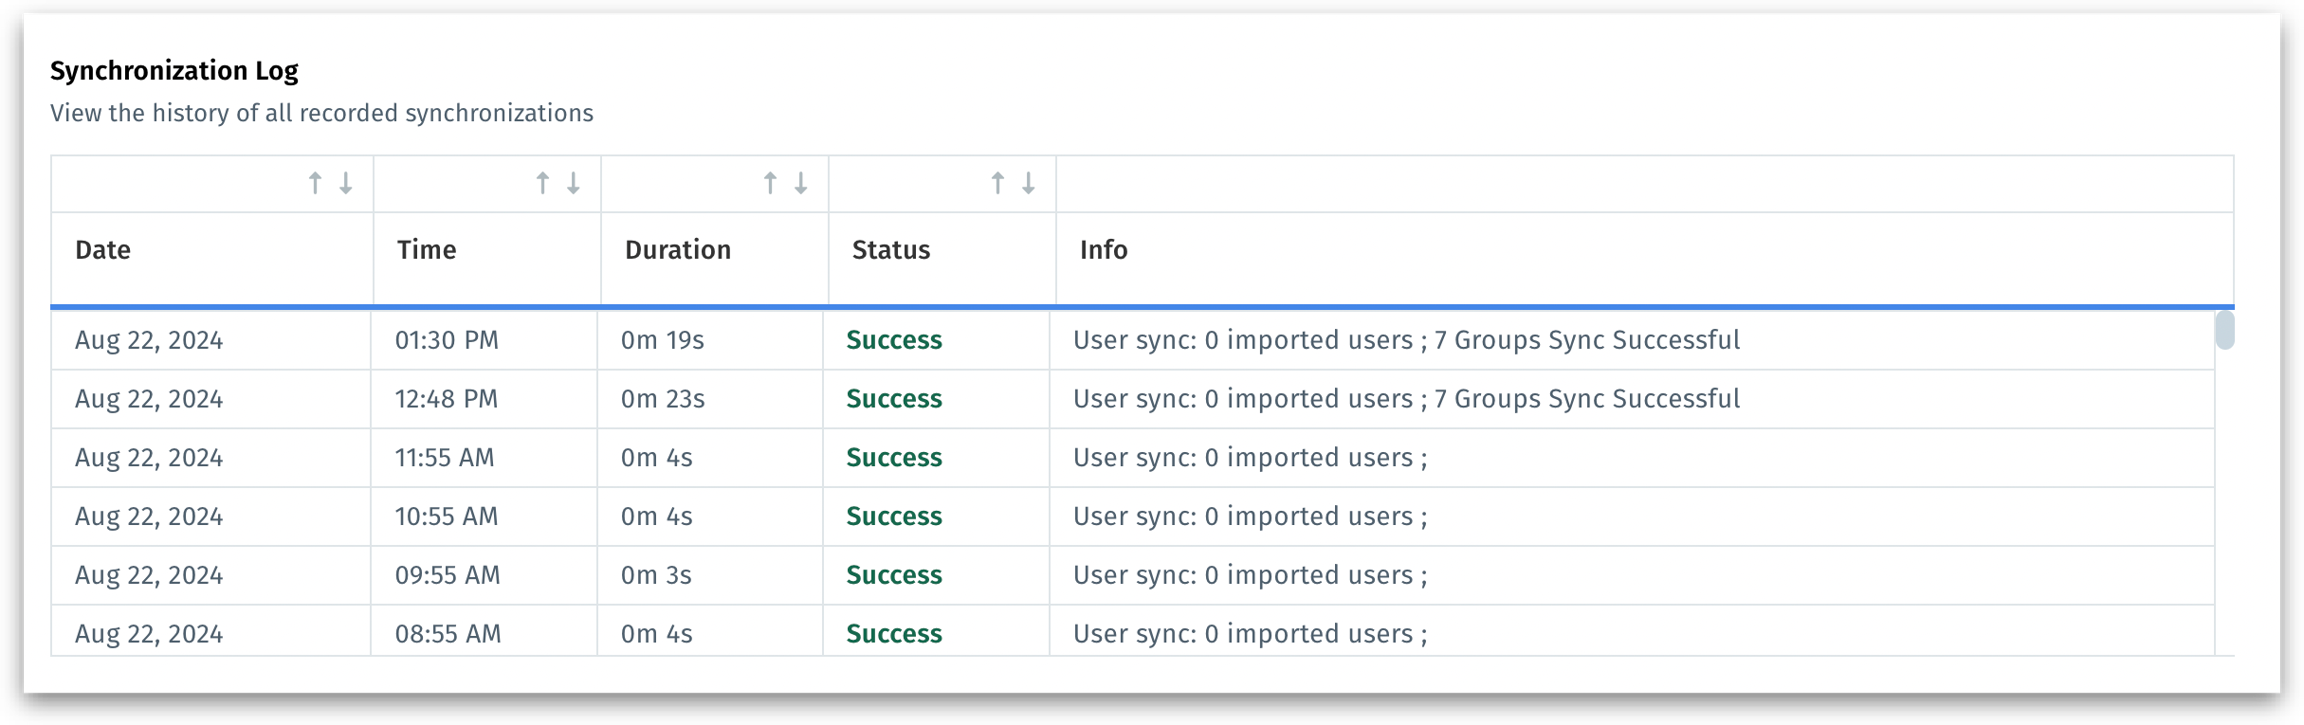Screen dimensions: 2304x725
Task: Sort Date column ascending with up arrow
Action: [315, 183]
